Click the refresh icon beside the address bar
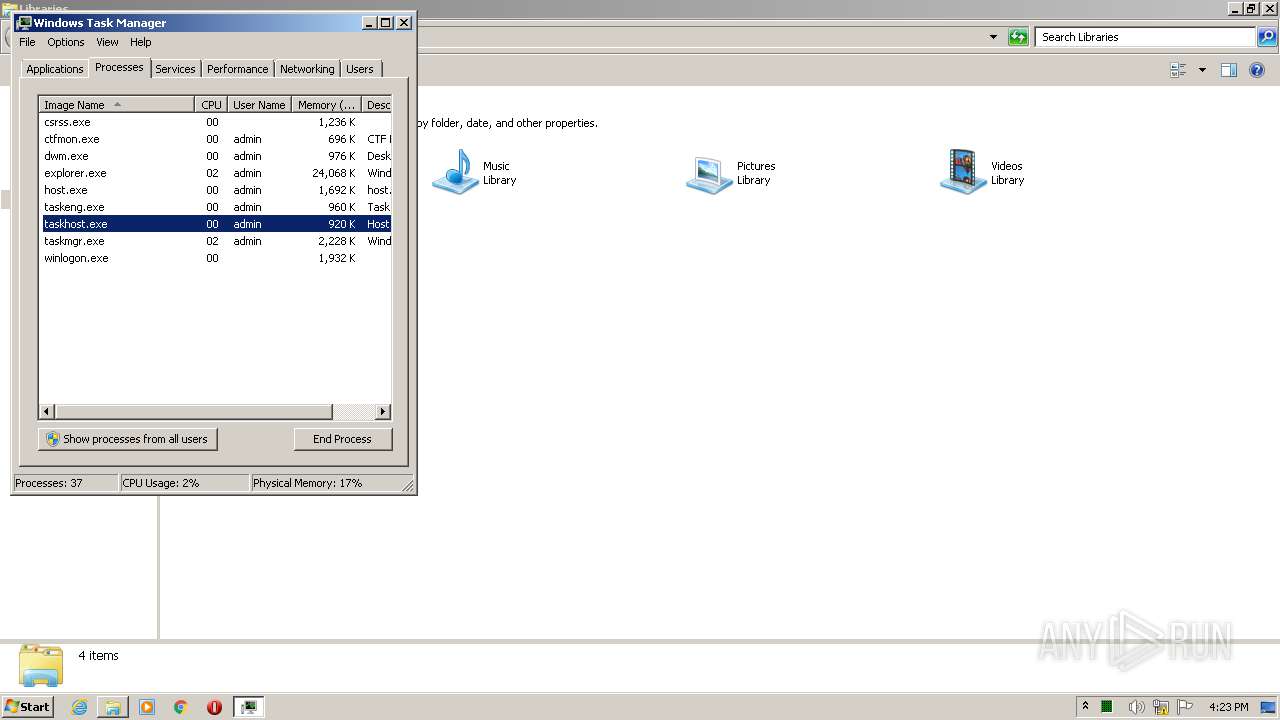Image resolution: width=1280 pixels, height=720 pixels. pyautogui.click(x=1018, y=37)
